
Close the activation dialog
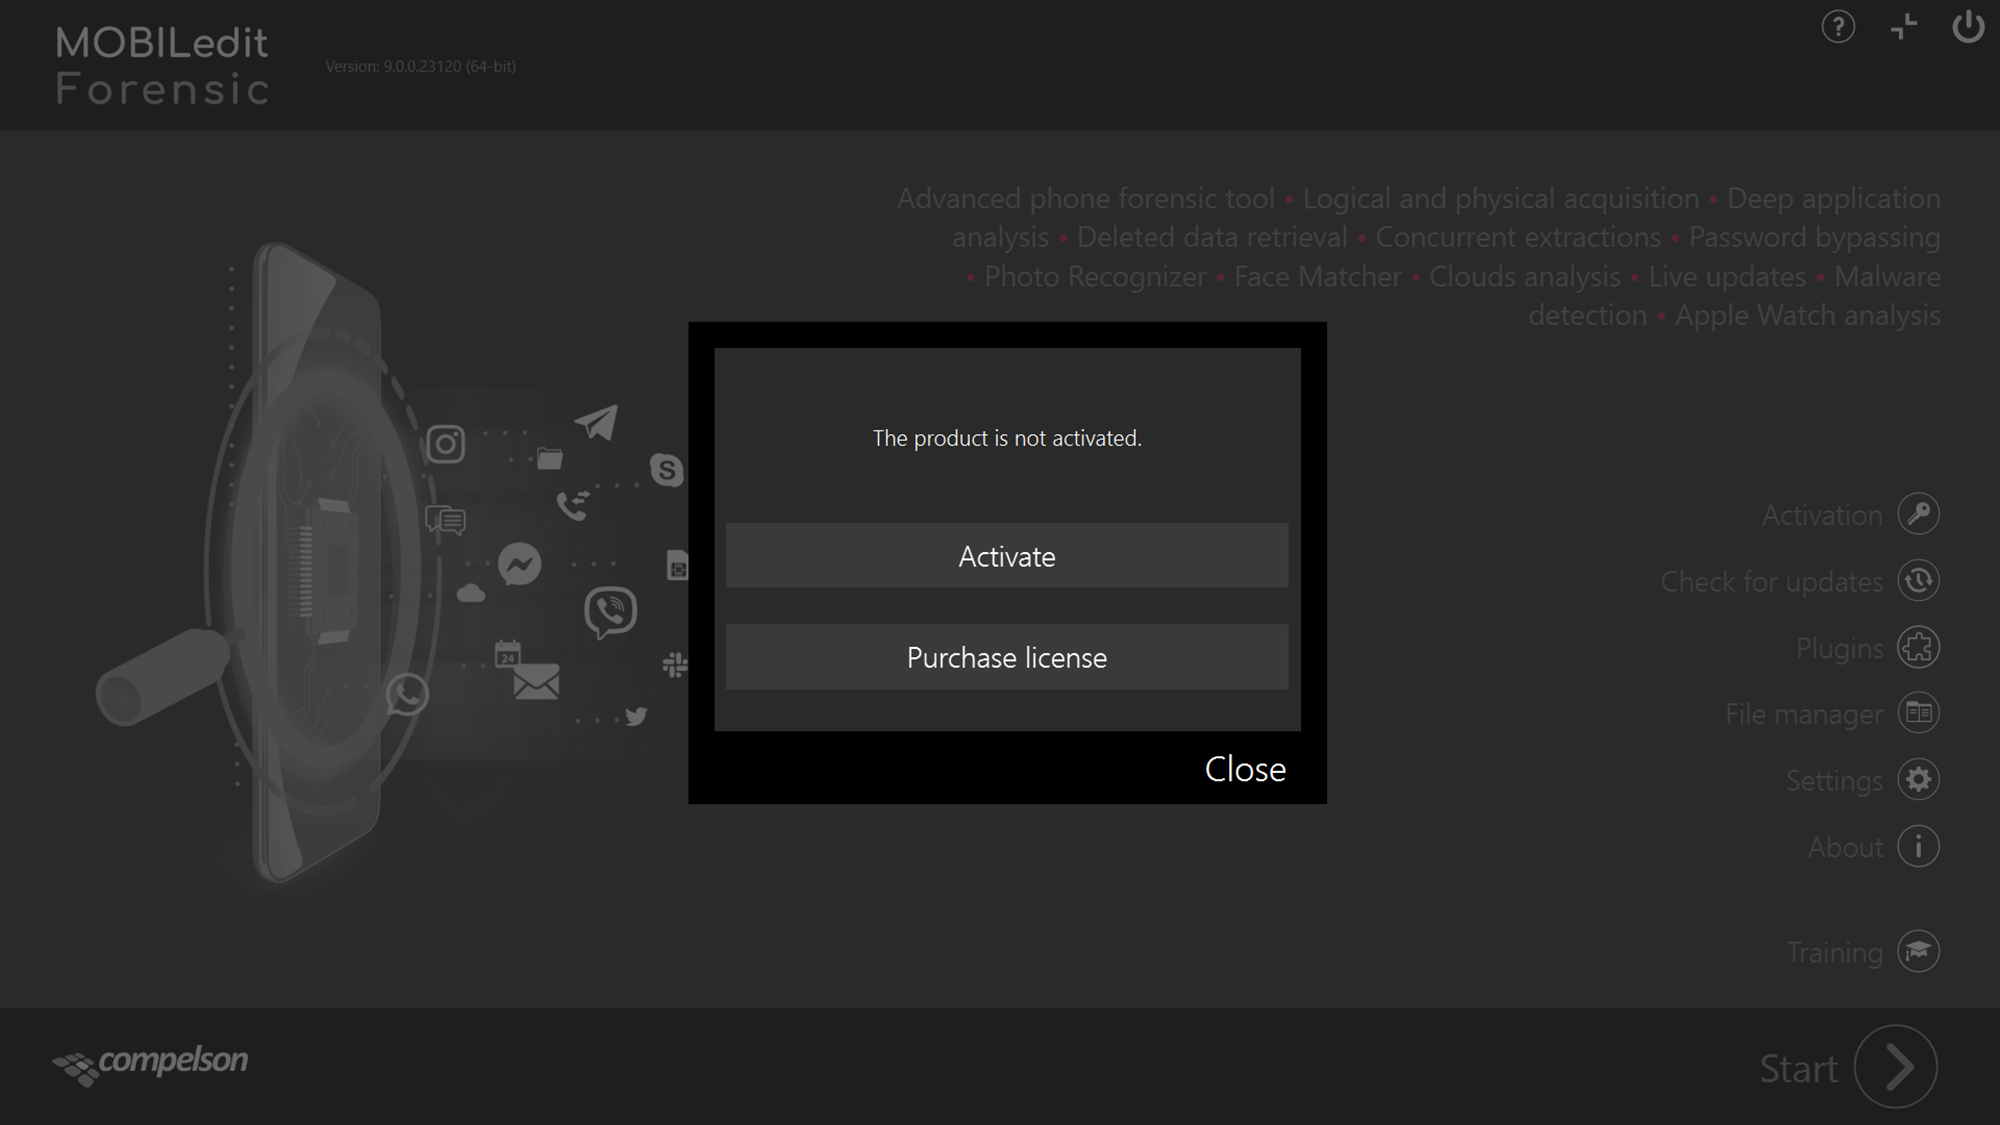1244,769
